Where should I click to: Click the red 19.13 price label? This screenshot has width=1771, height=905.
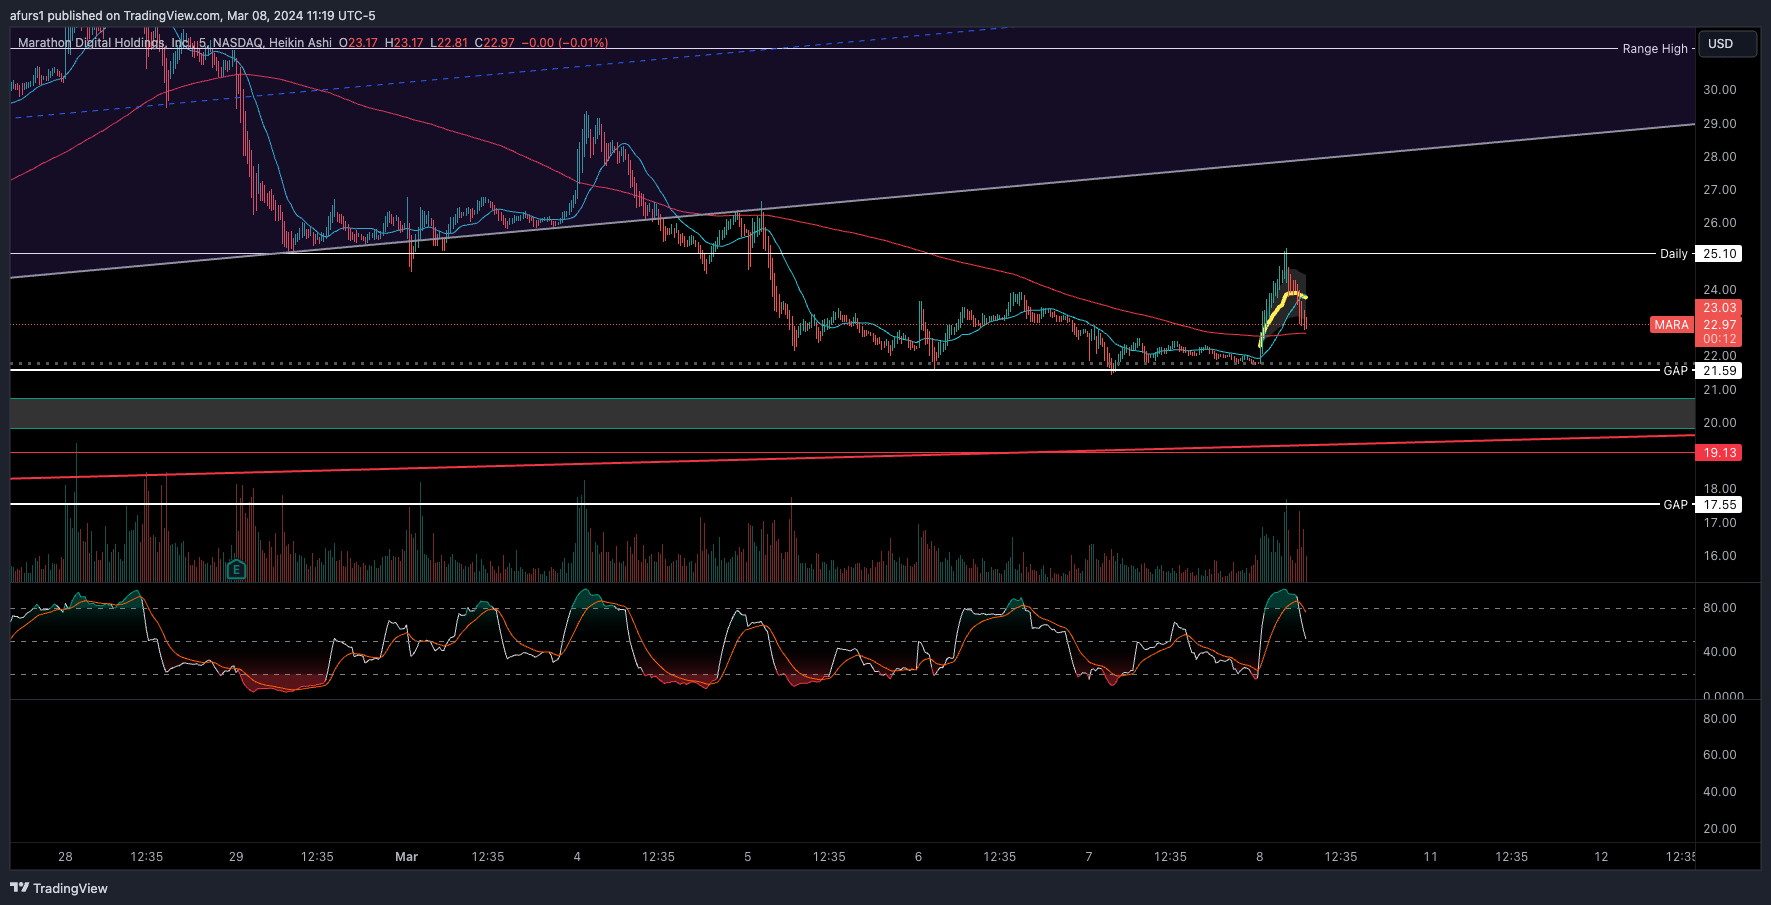(1719, 453)
